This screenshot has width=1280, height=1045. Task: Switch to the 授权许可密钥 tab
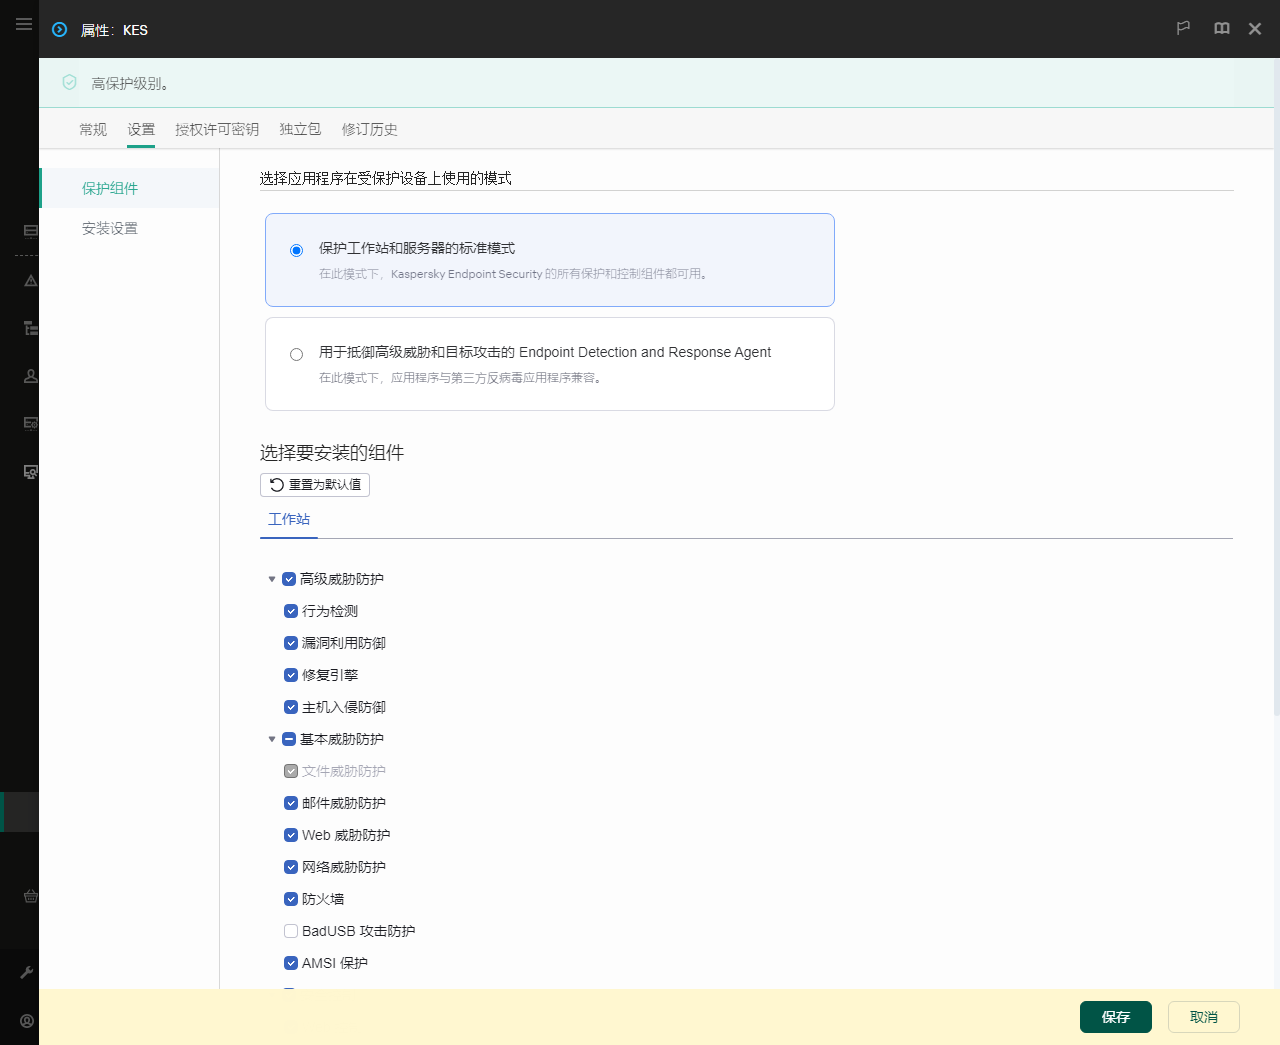pos(217,129)
